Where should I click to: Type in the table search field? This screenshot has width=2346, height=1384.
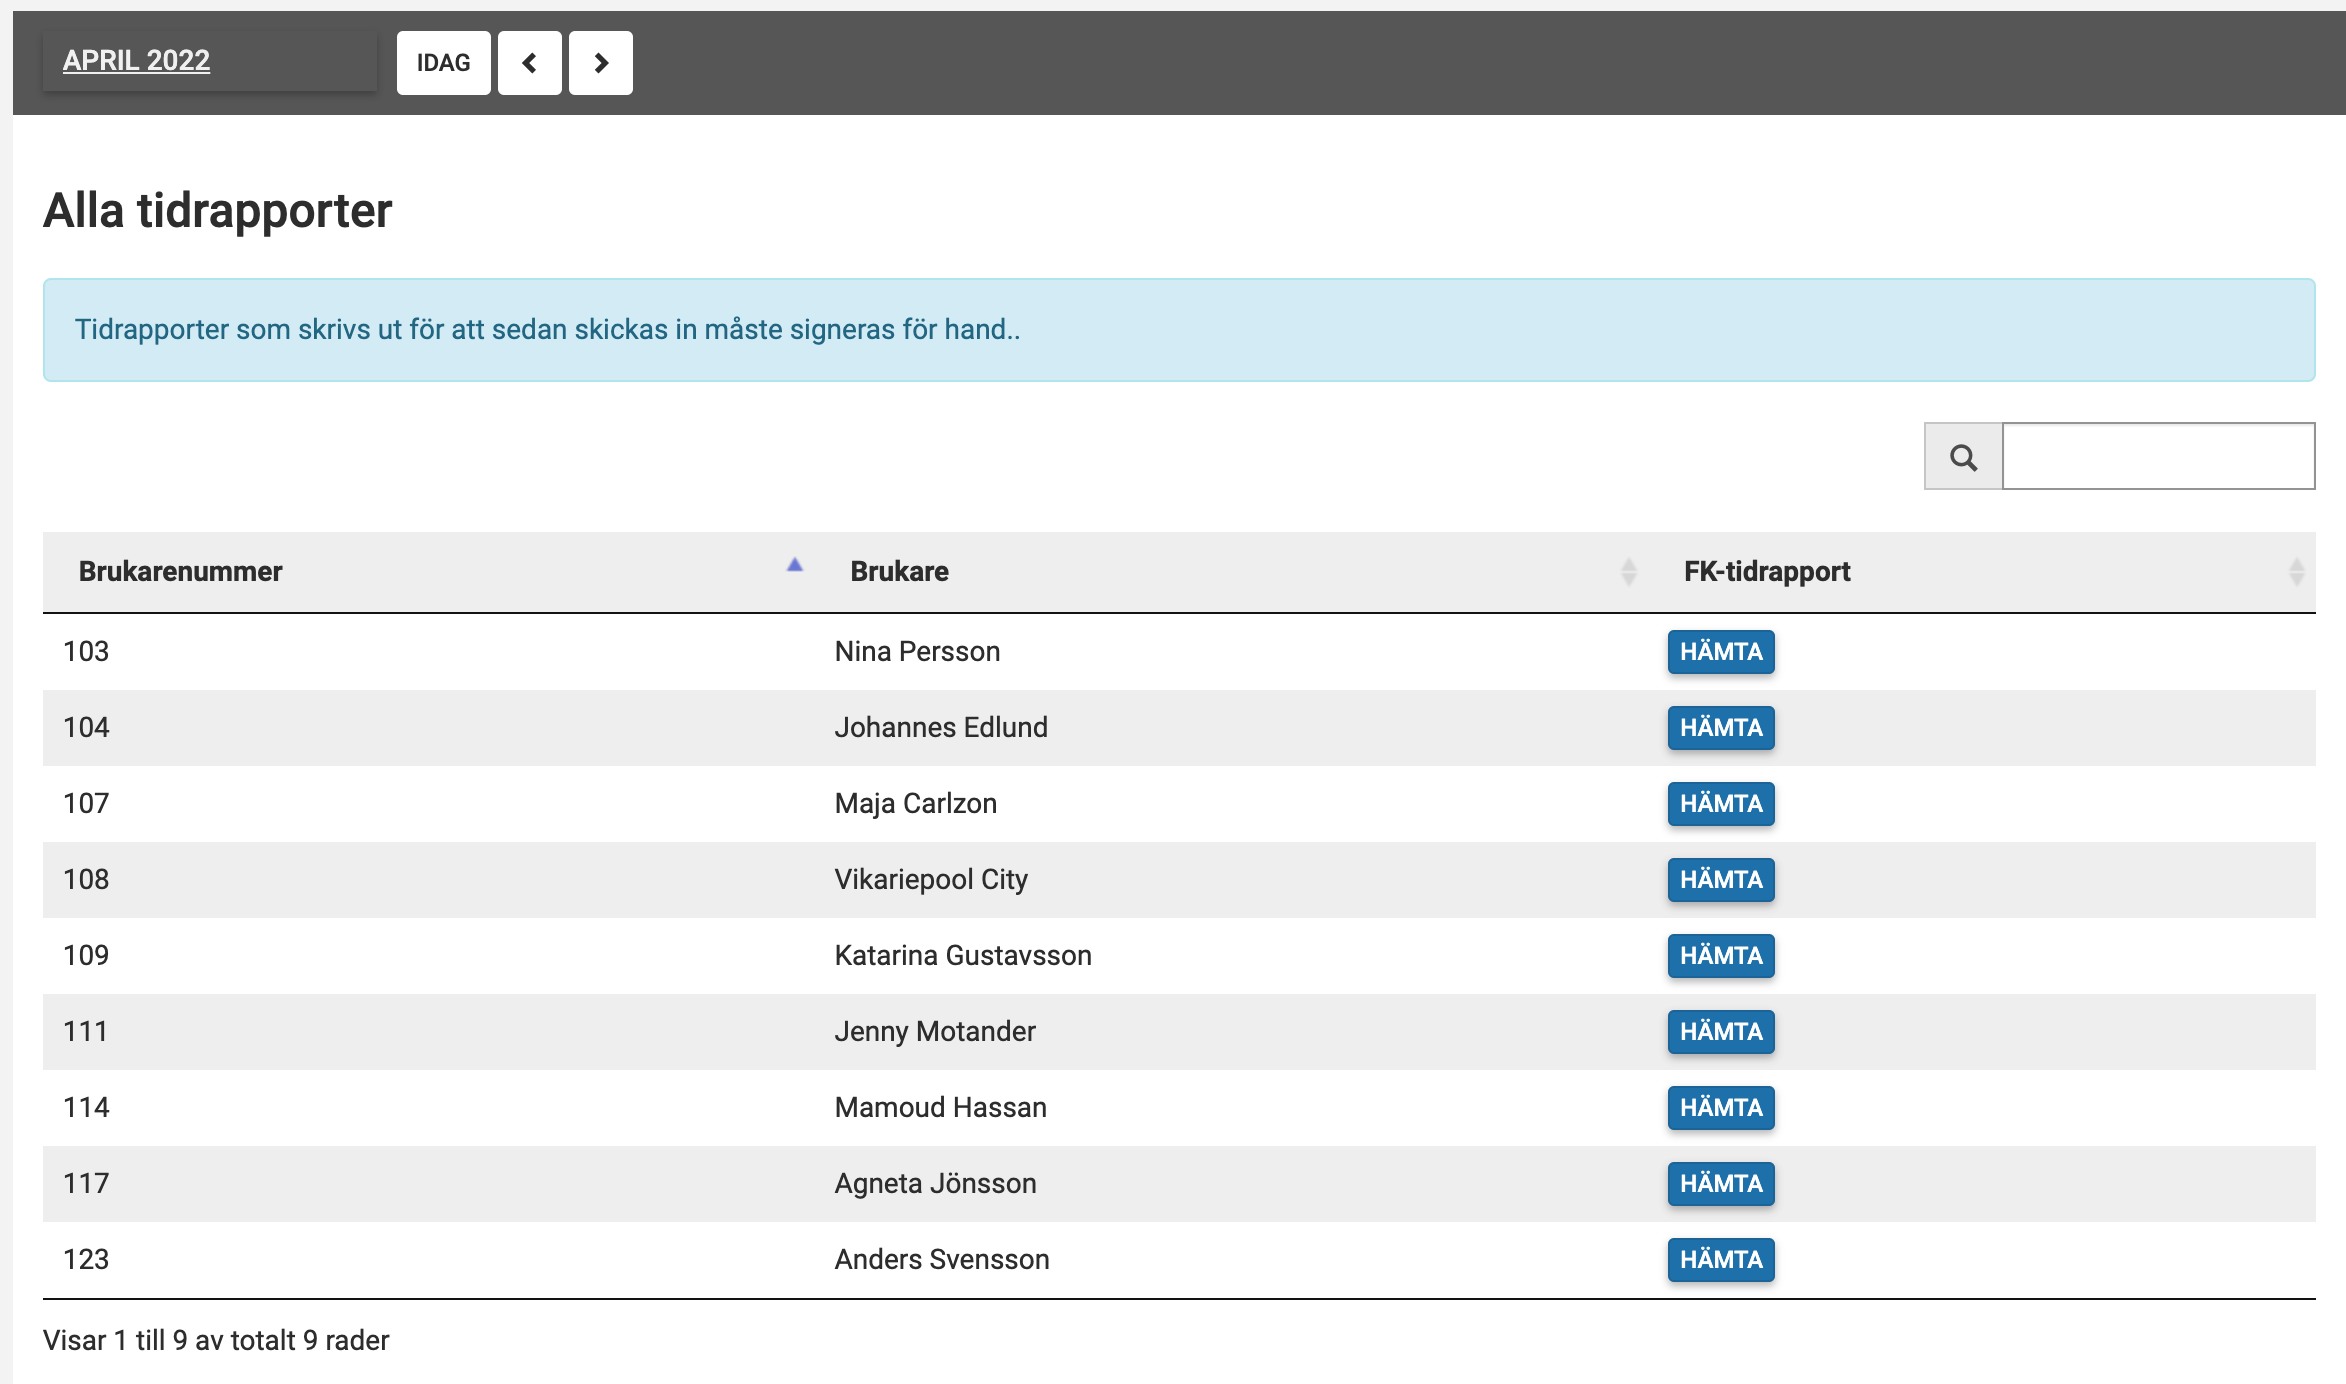click(2158, 457)
